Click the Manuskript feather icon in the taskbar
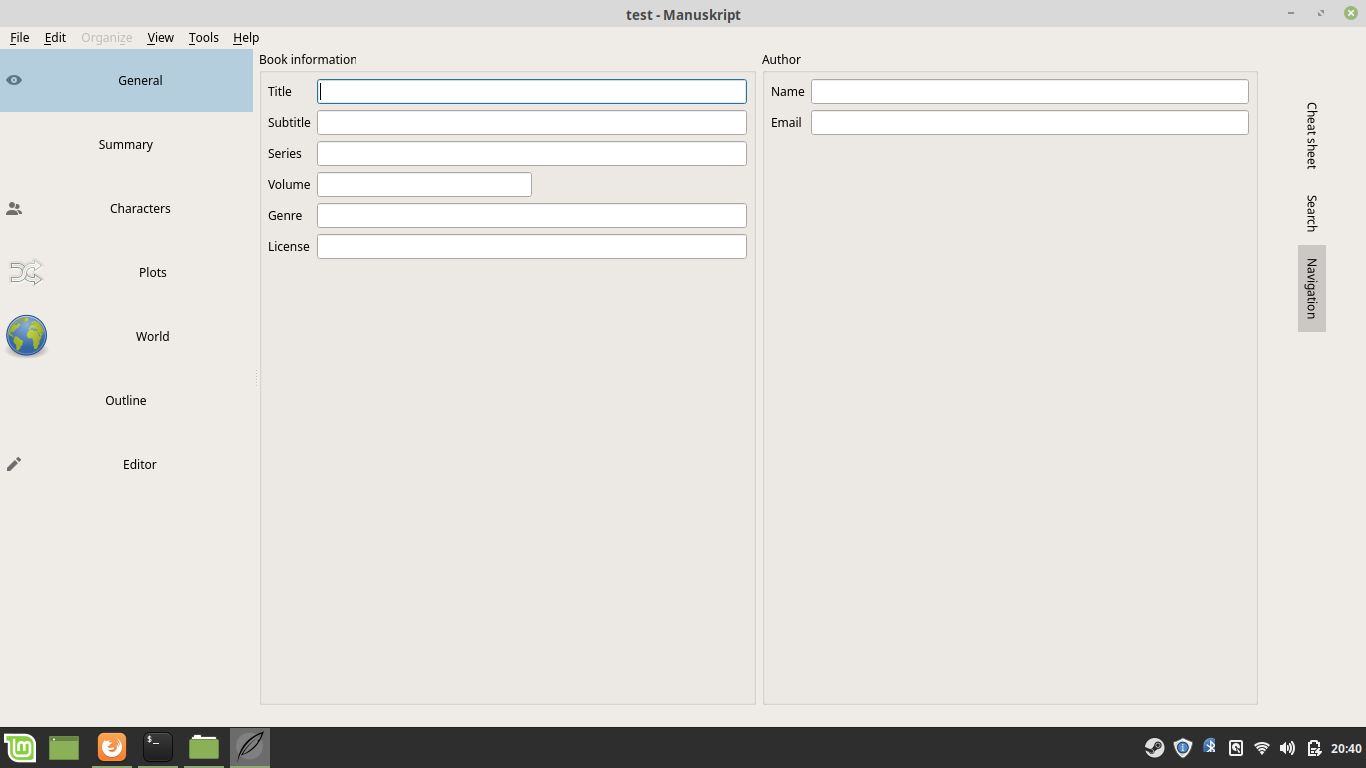1366x768 pixels. (250, 747)
